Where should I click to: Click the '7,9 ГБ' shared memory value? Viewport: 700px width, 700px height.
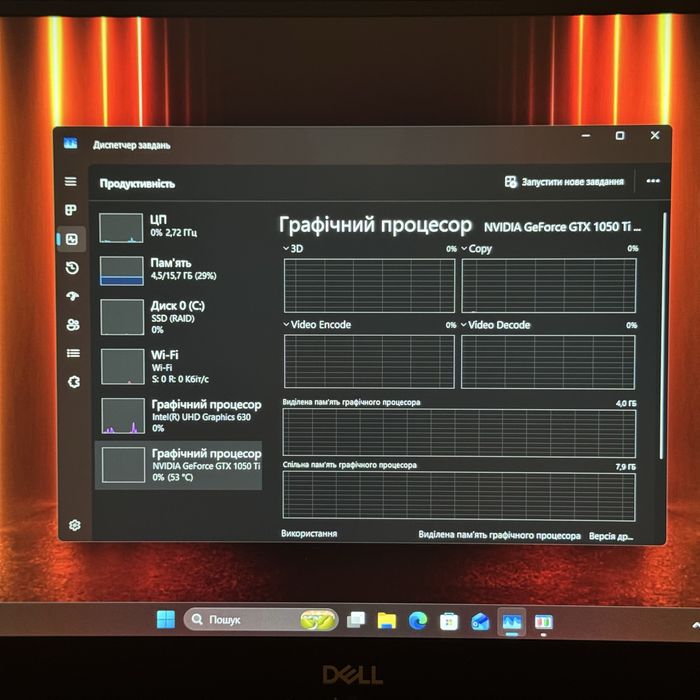point(625,467)
